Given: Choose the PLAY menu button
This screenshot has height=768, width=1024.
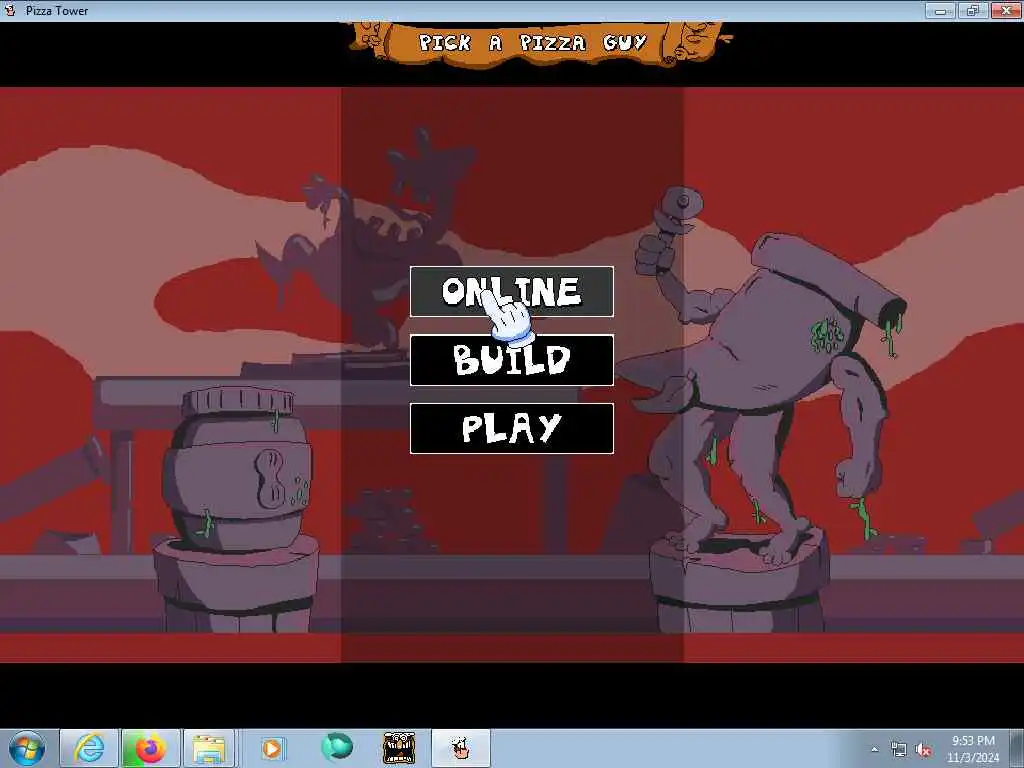Looking at the screenshot, I should pyautogui.click(x=511, y=428).
